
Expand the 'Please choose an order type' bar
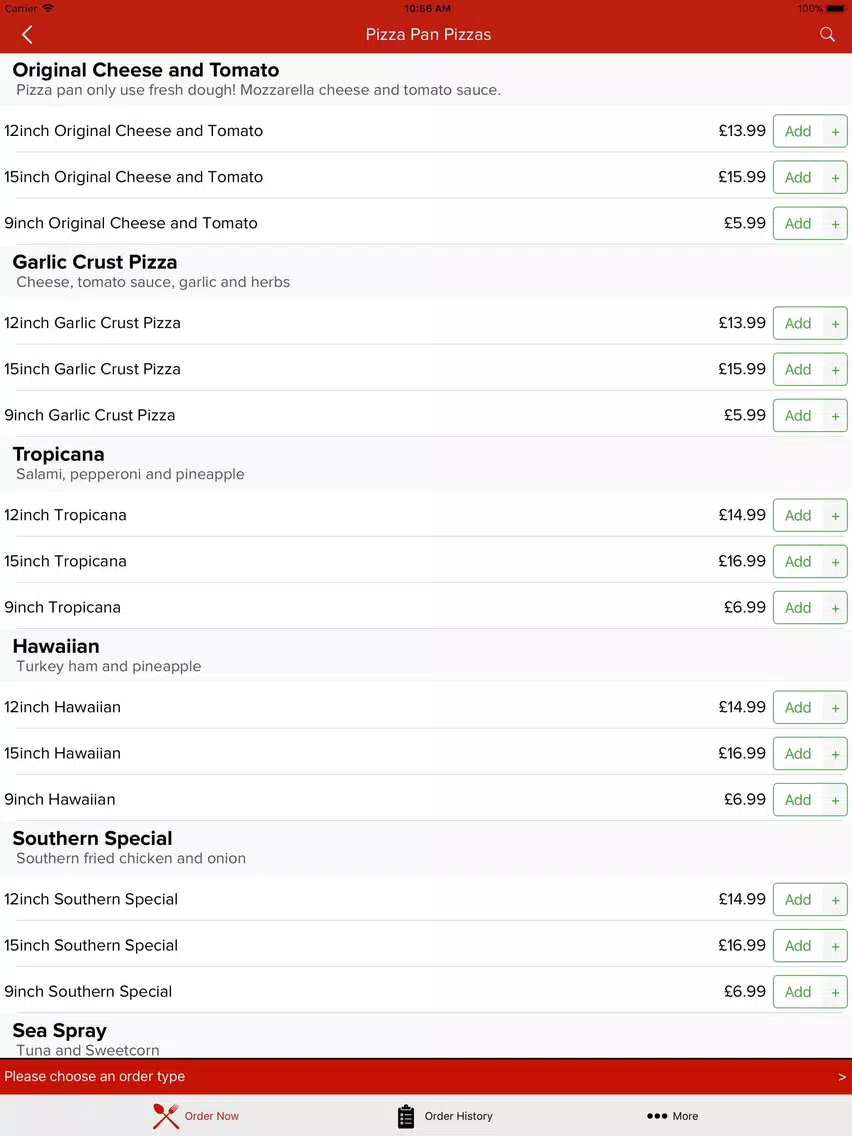pos(426,1077)
